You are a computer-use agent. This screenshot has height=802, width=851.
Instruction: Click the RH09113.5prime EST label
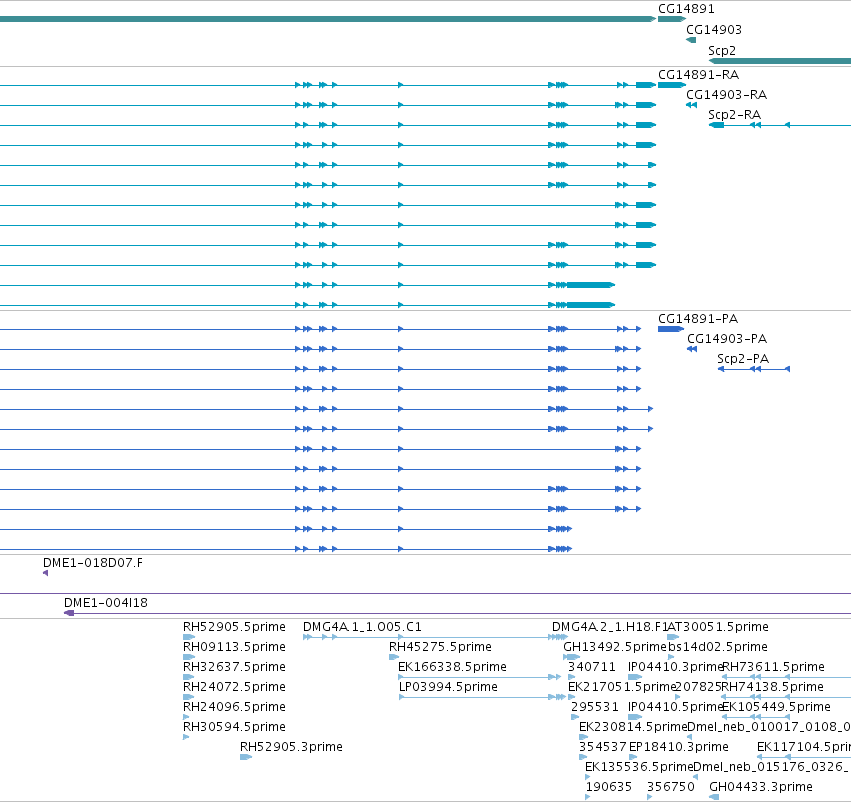click(234, 647)
